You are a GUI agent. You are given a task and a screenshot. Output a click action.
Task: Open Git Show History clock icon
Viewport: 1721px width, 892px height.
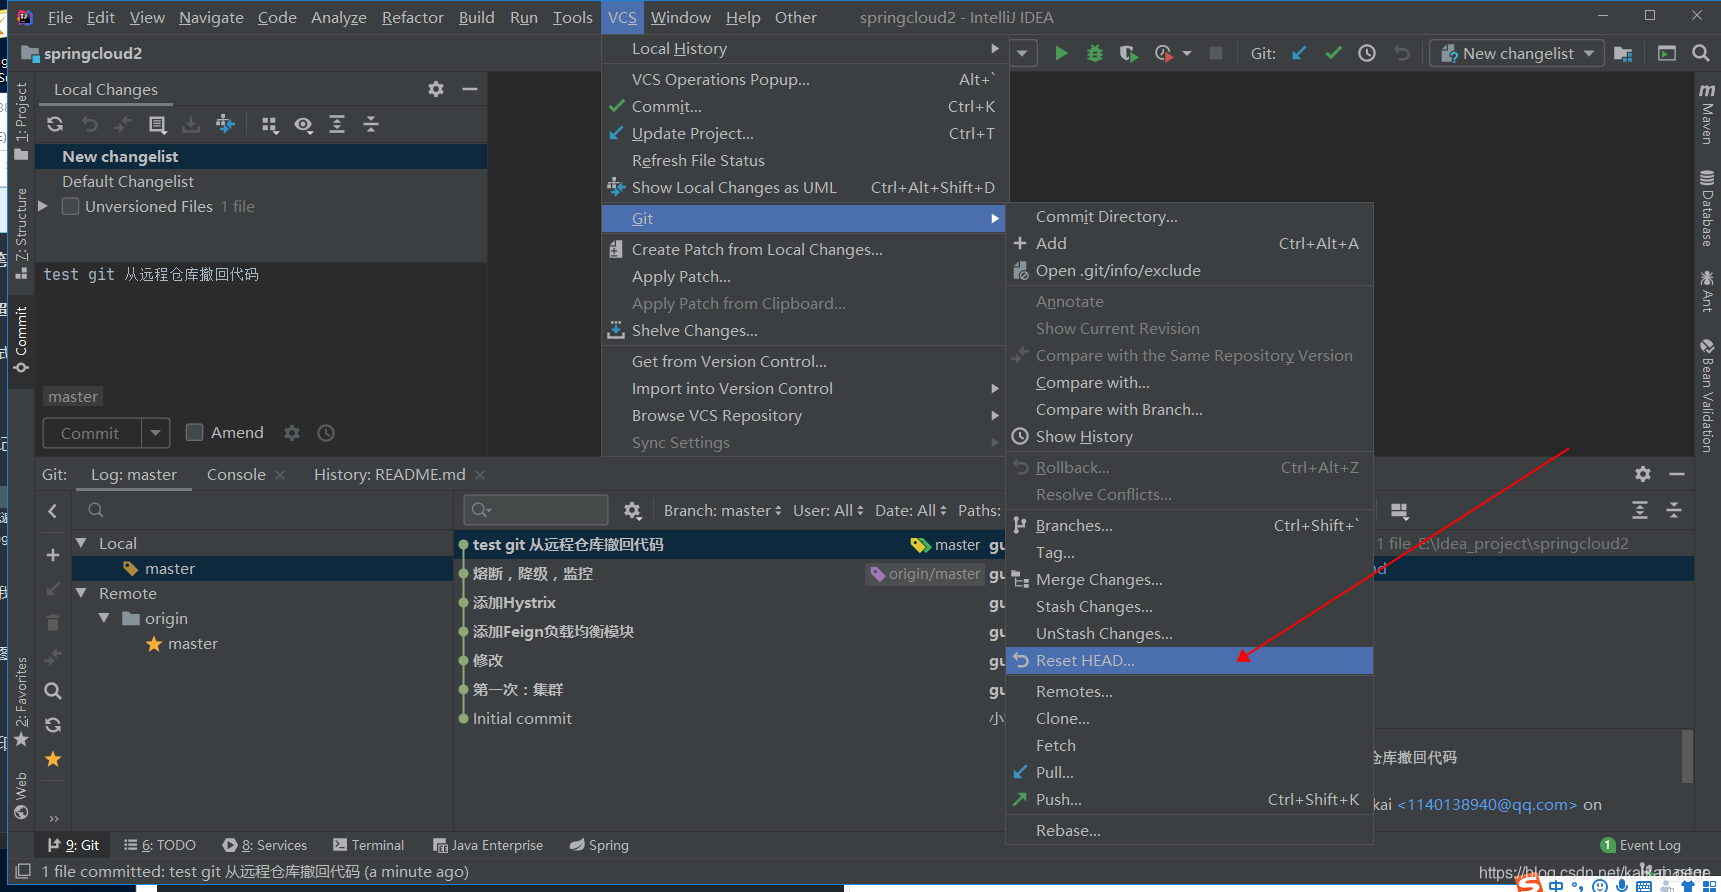[1367, 53]
